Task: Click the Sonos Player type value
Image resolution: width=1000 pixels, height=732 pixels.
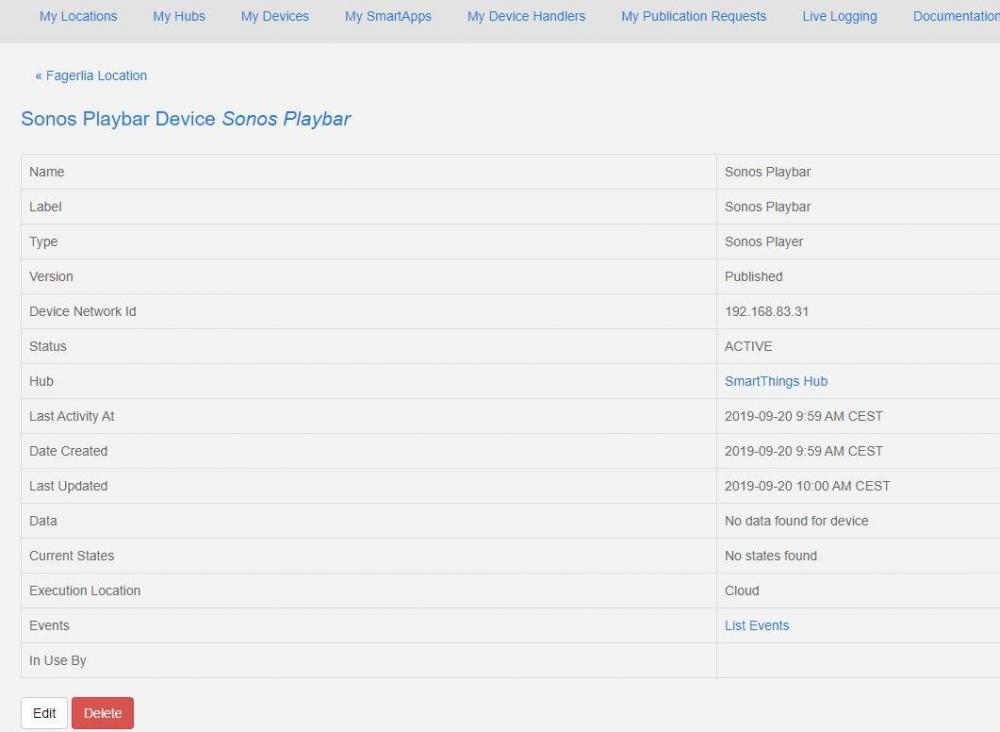Action: point(763,241)
